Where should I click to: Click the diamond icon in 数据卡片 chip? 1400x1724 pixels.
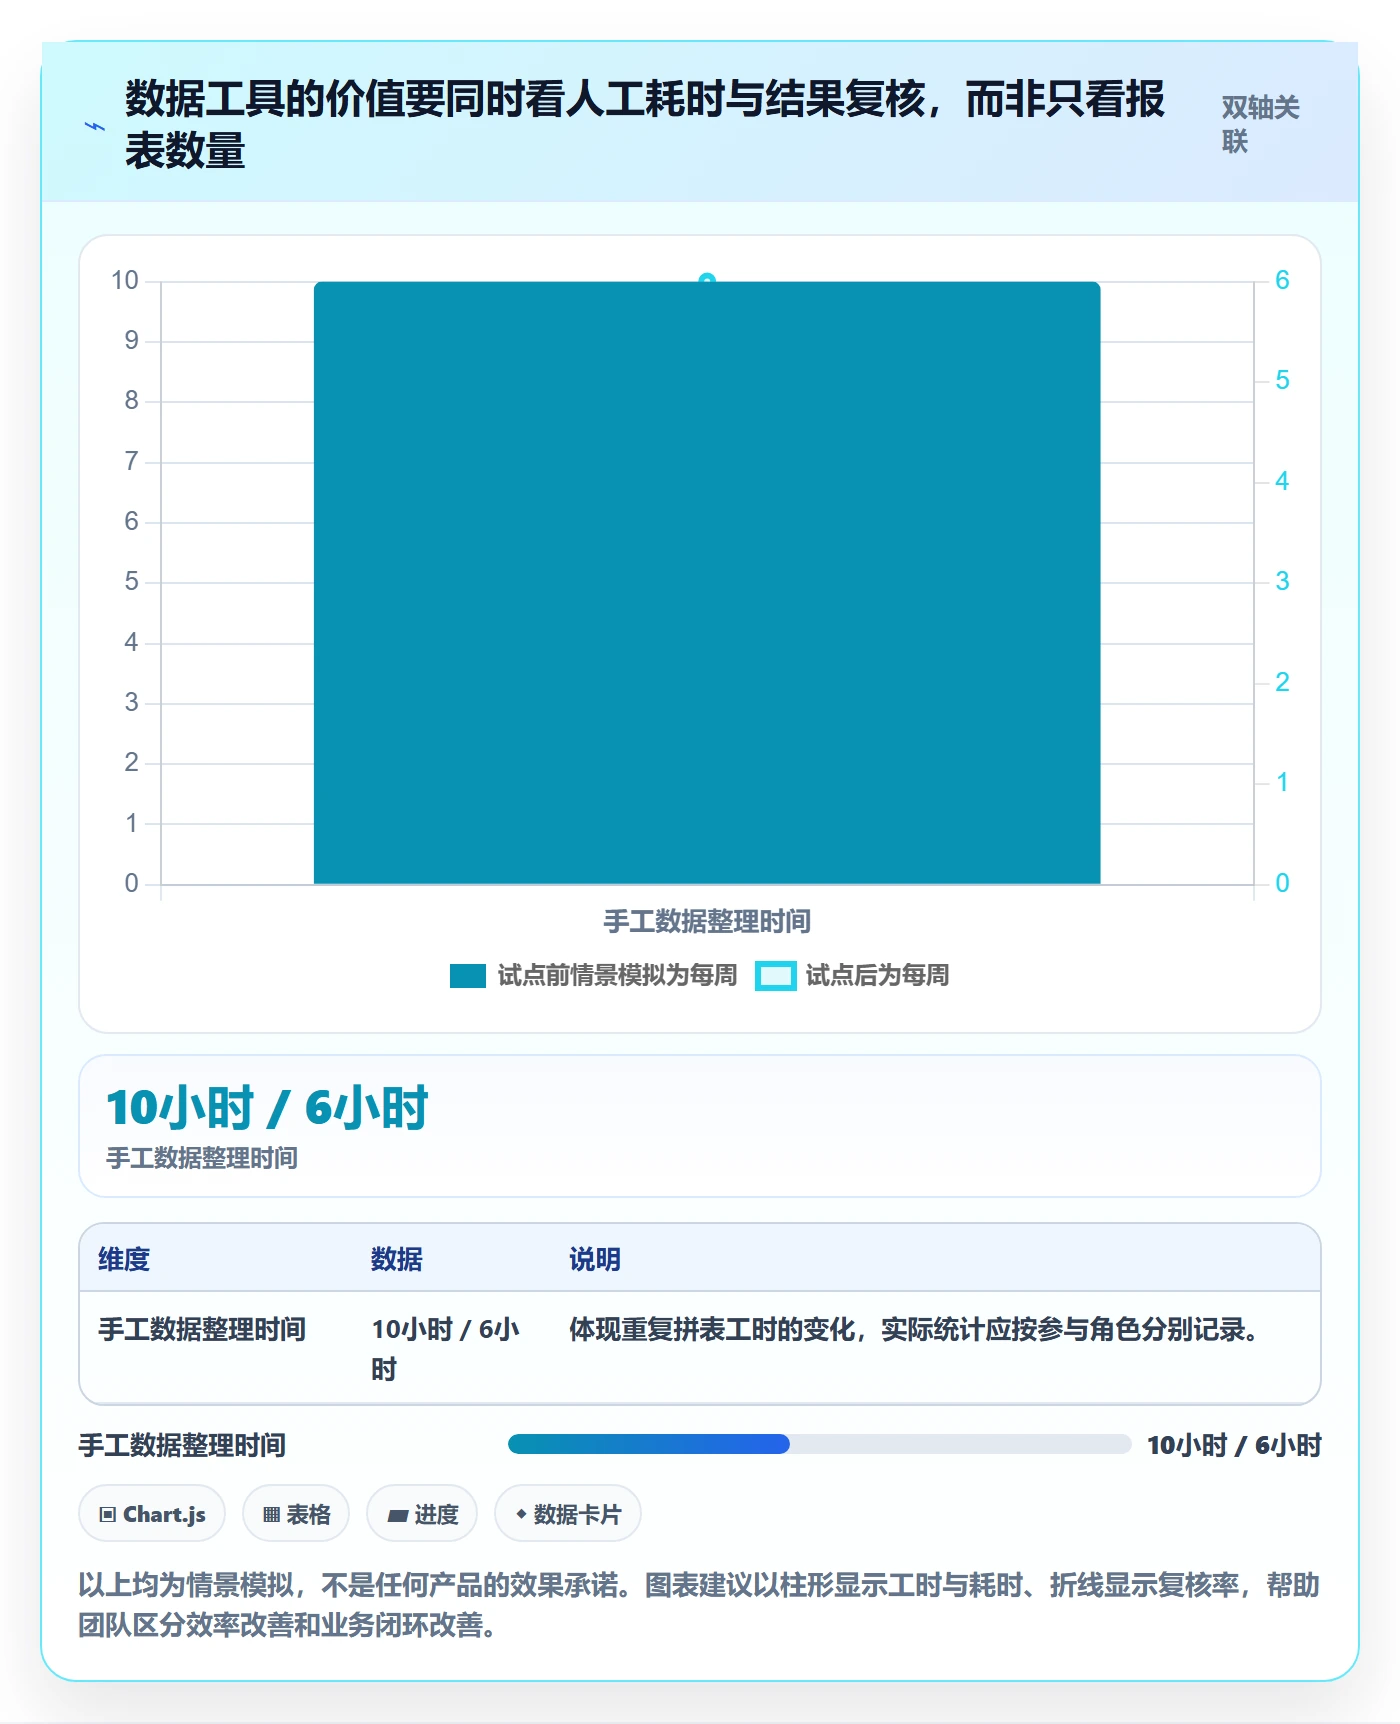point(521,1514)
